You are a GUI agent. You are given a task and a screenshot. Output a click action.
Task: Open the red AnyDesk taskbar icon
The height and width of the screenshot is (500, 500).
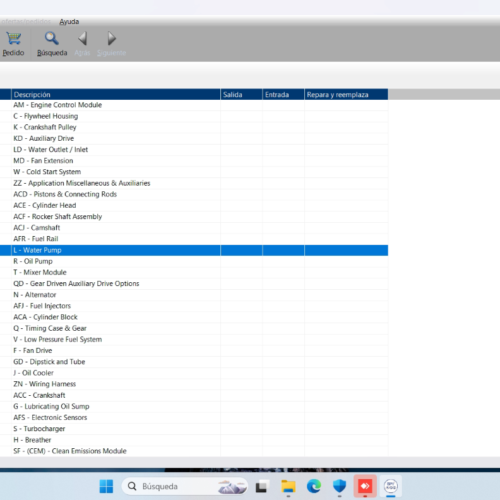(365, 487)
